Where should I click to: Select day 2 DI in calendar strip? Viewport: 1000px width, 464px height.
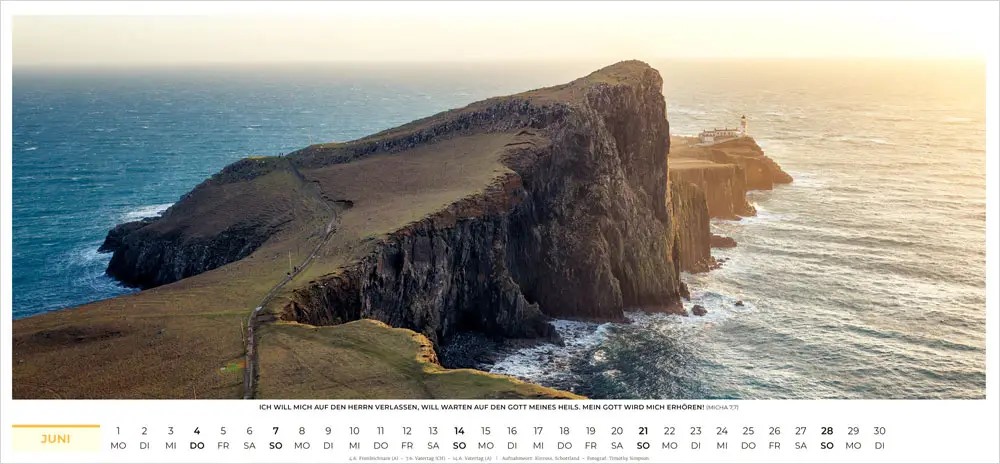coord(144,438)
